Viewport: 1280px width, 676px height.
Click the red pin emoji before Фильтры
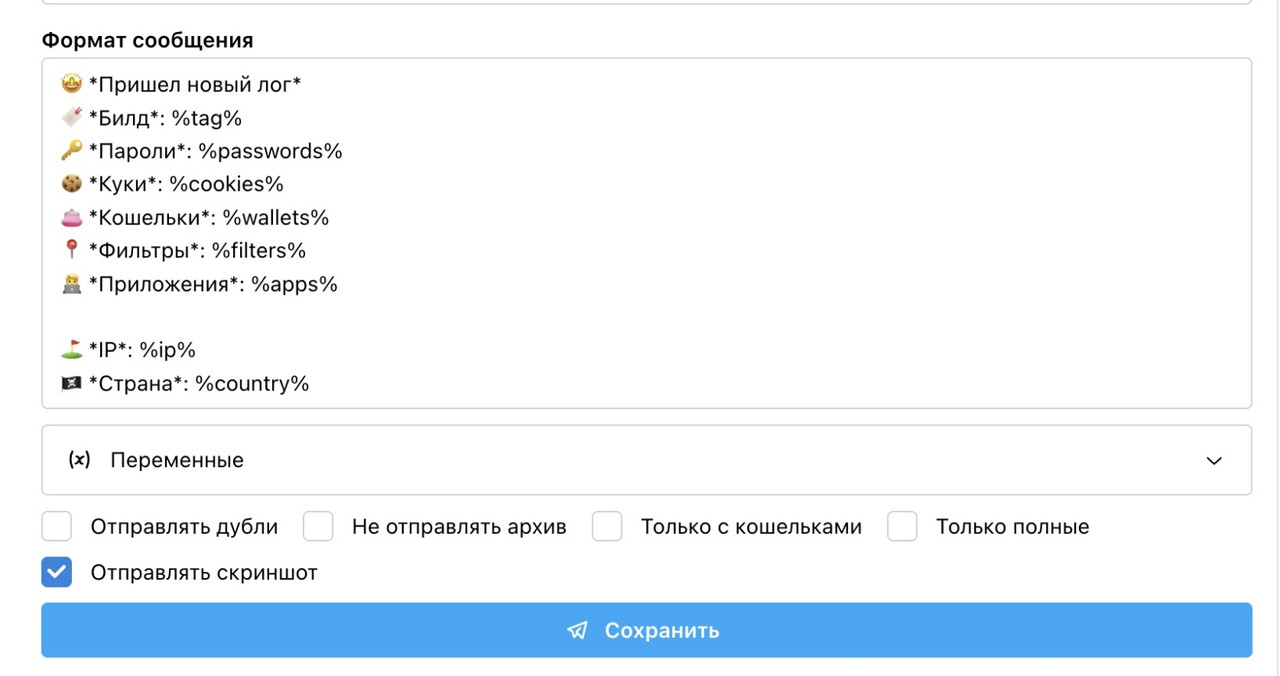coord(71,250)
